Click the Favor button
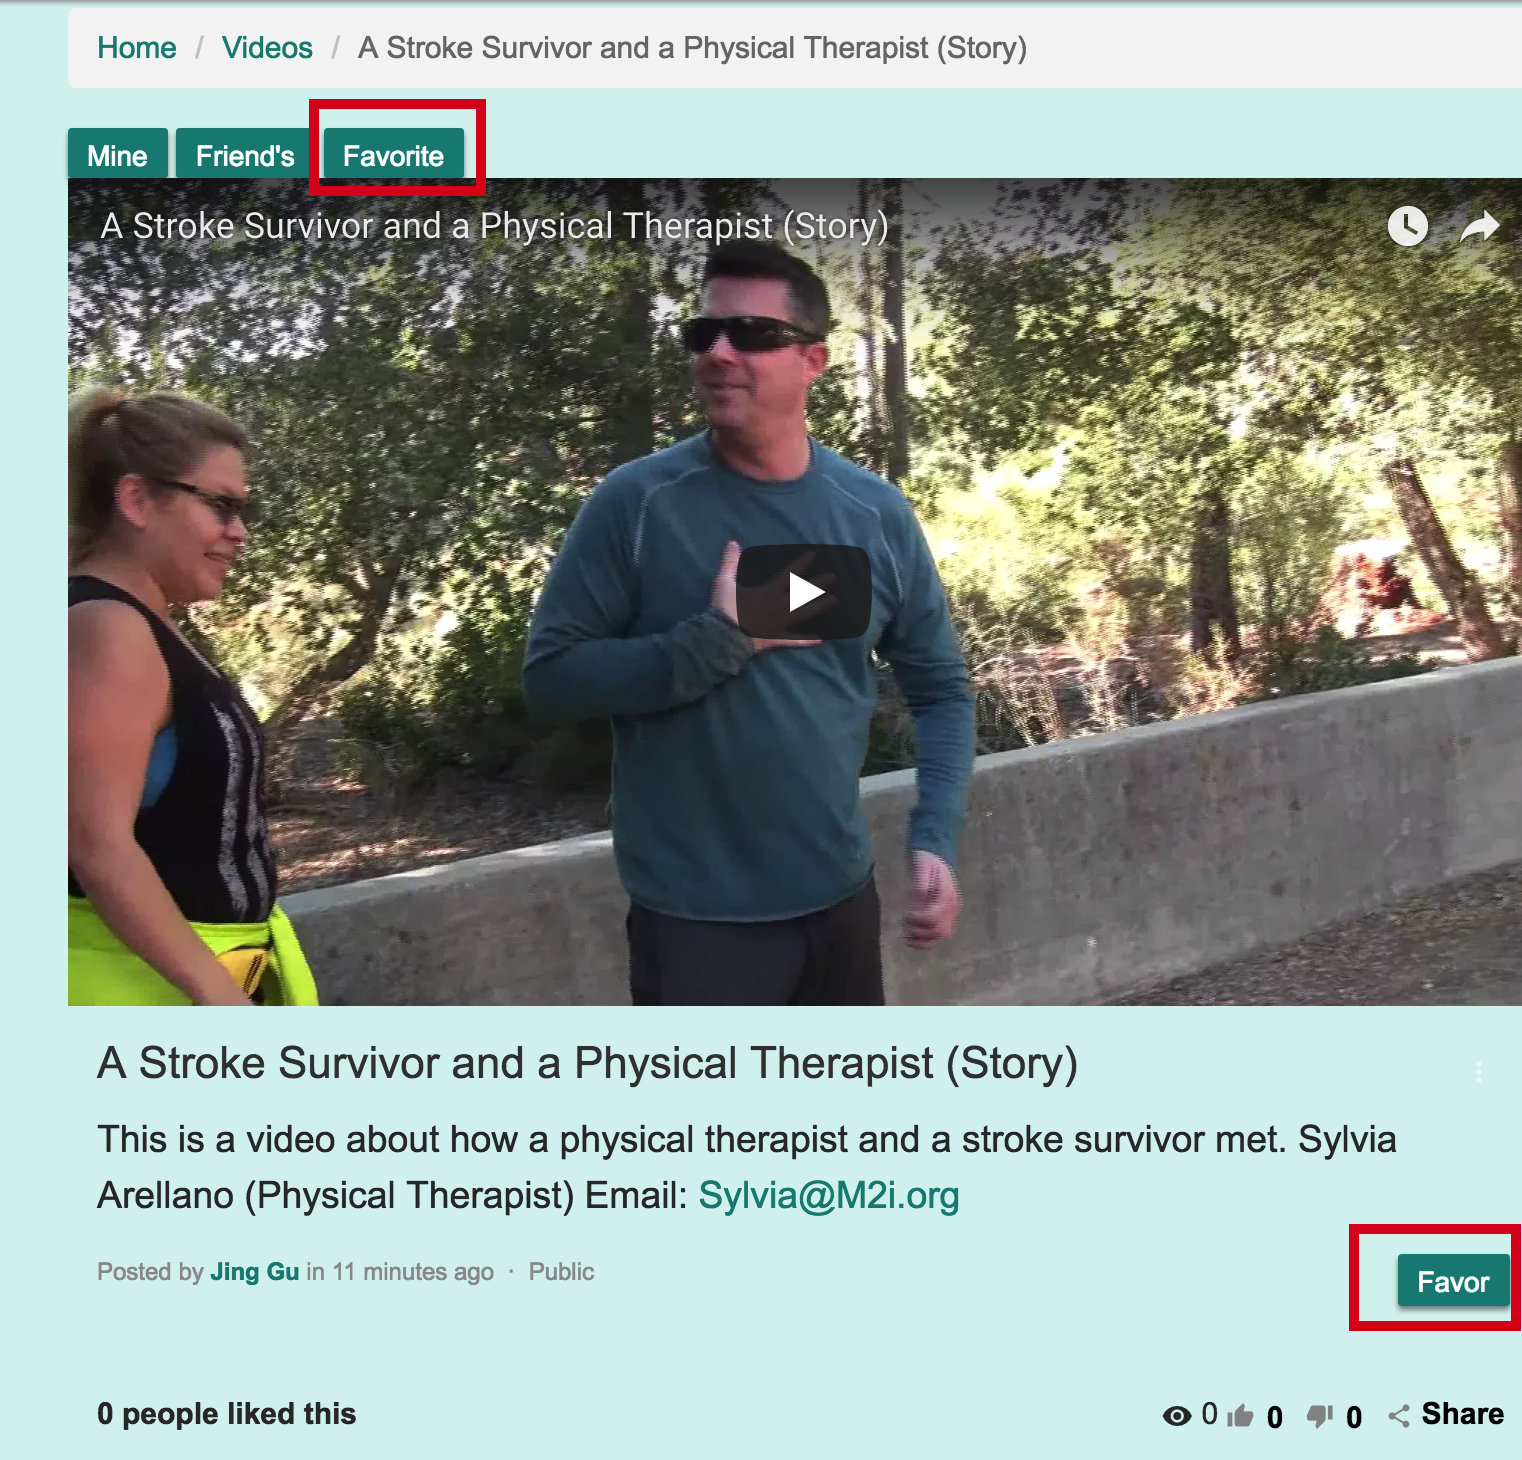This screenshot has height=1460, width=1522. (x=1453, y=1280)
